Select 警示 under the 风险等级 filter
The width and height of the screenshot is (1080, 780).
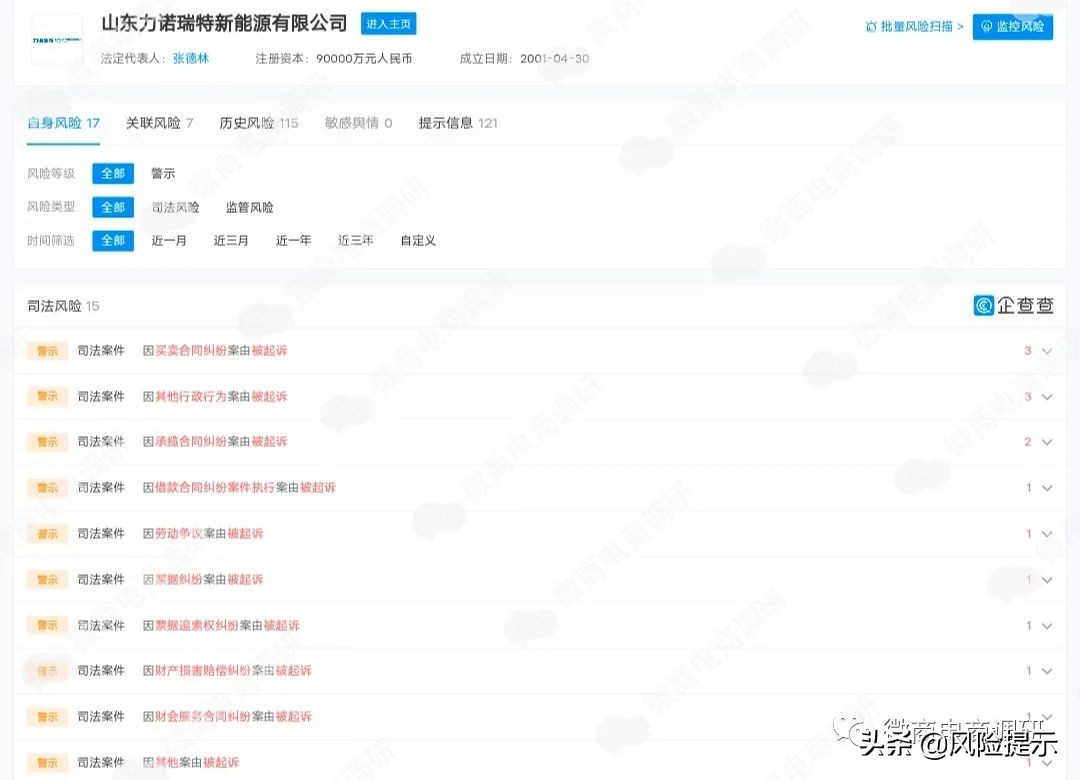(162, 173)
